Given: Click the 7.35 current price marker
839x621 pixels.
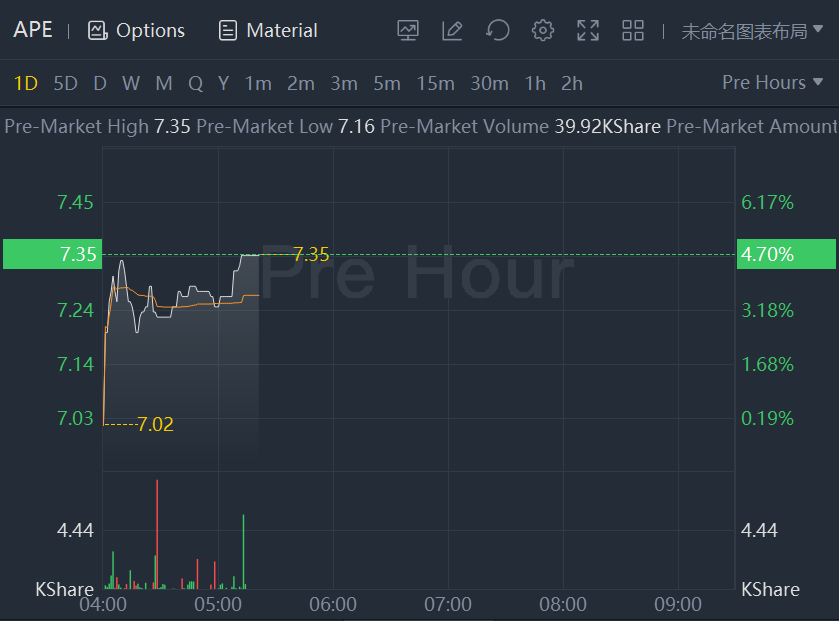Looking at the screenshot, I should pos(52,254).
